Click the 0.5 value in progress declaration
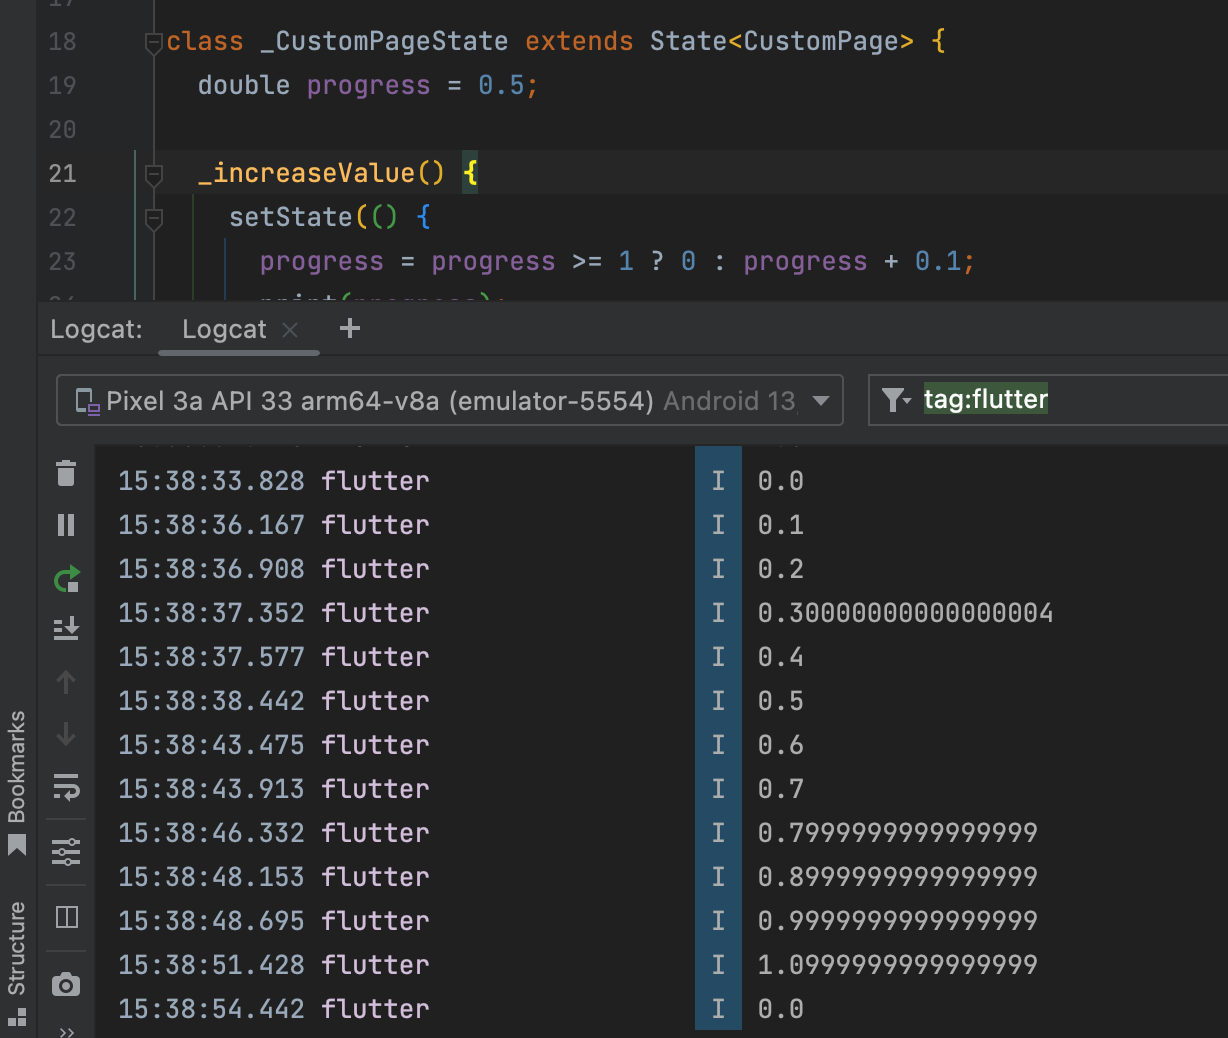 (501, 86)
